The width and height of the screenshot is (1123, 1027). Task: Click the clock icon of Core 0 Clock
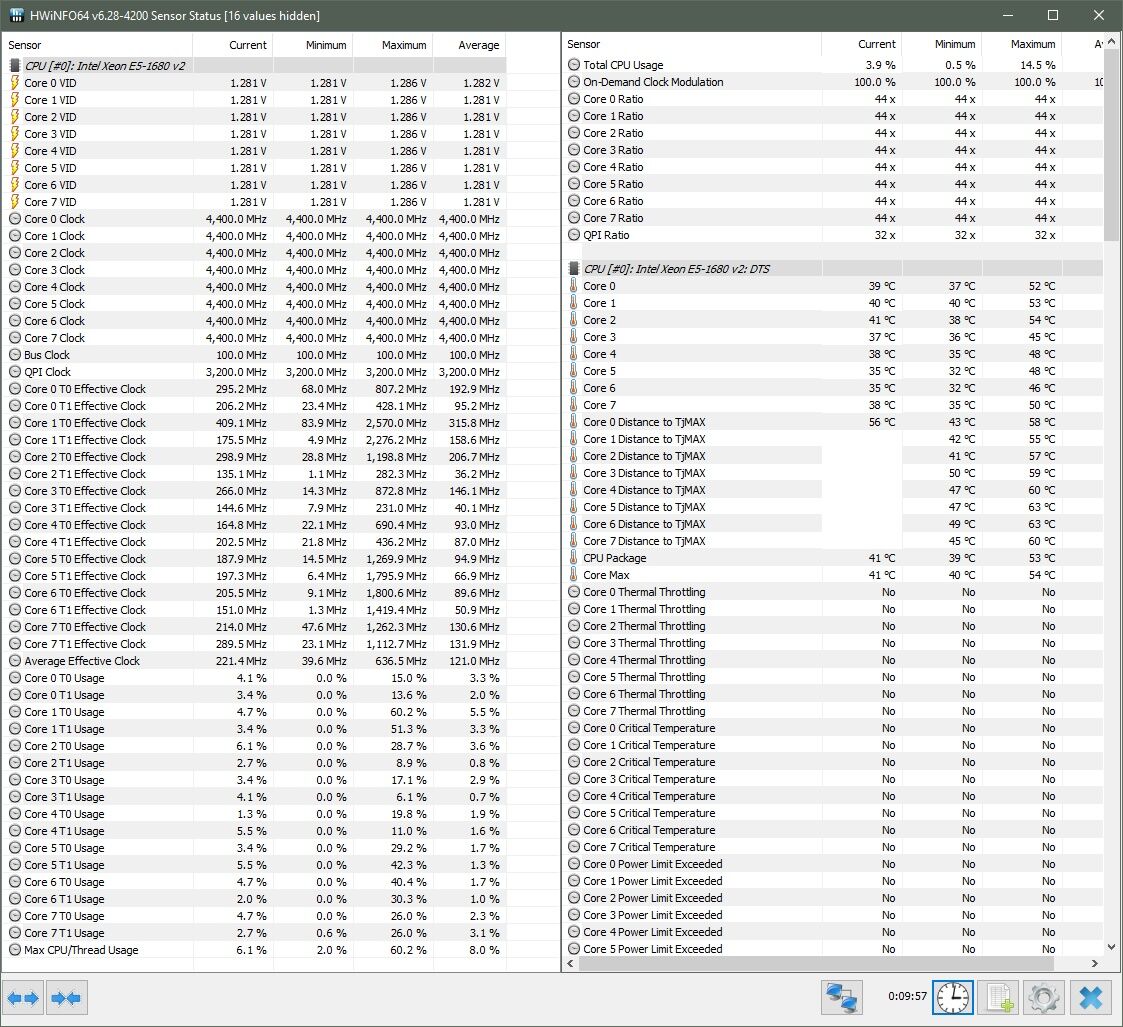[15, 219]
